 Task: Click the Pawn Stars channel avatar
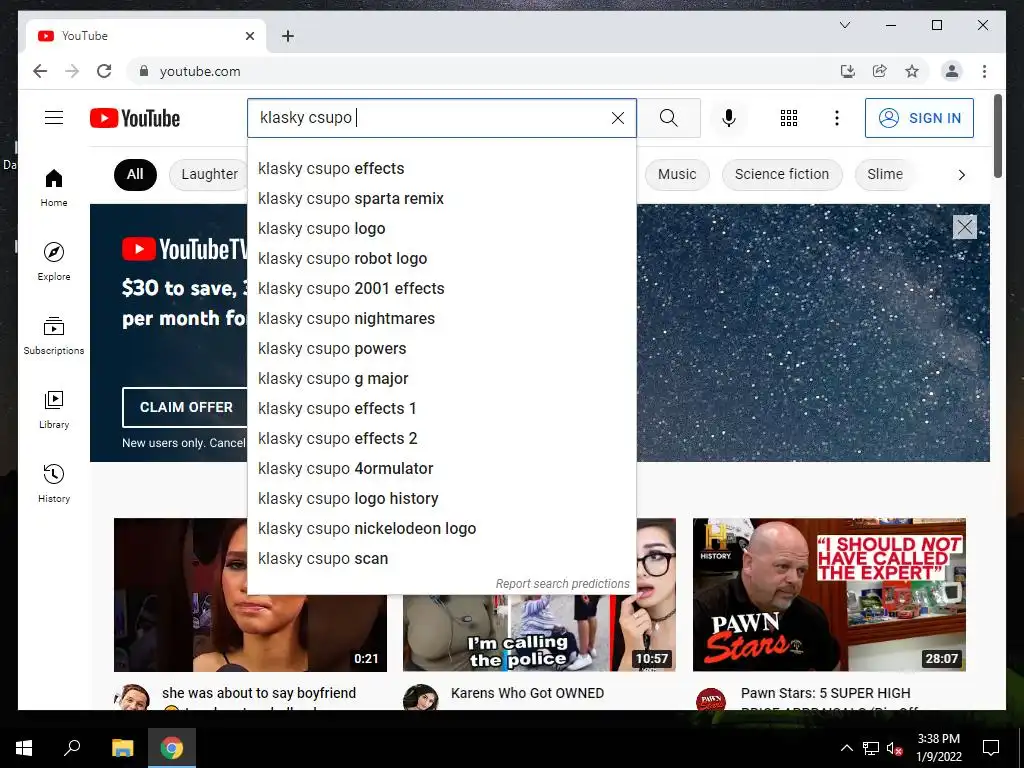click(x=711, y=700)
